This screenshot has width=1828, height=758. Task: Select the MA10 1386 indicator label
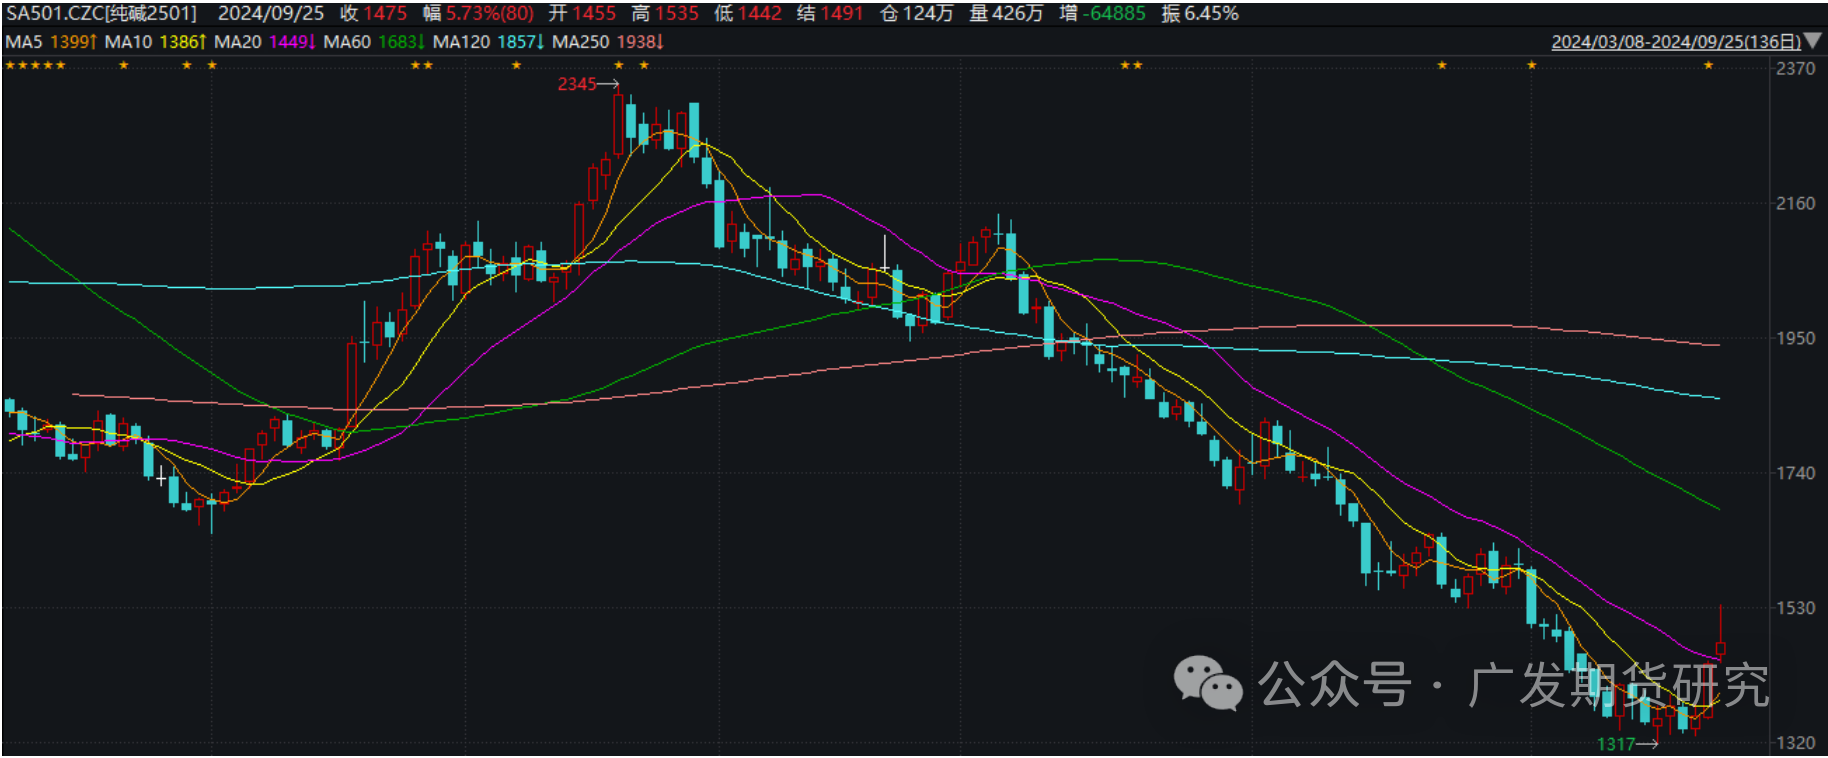(155, 42)
